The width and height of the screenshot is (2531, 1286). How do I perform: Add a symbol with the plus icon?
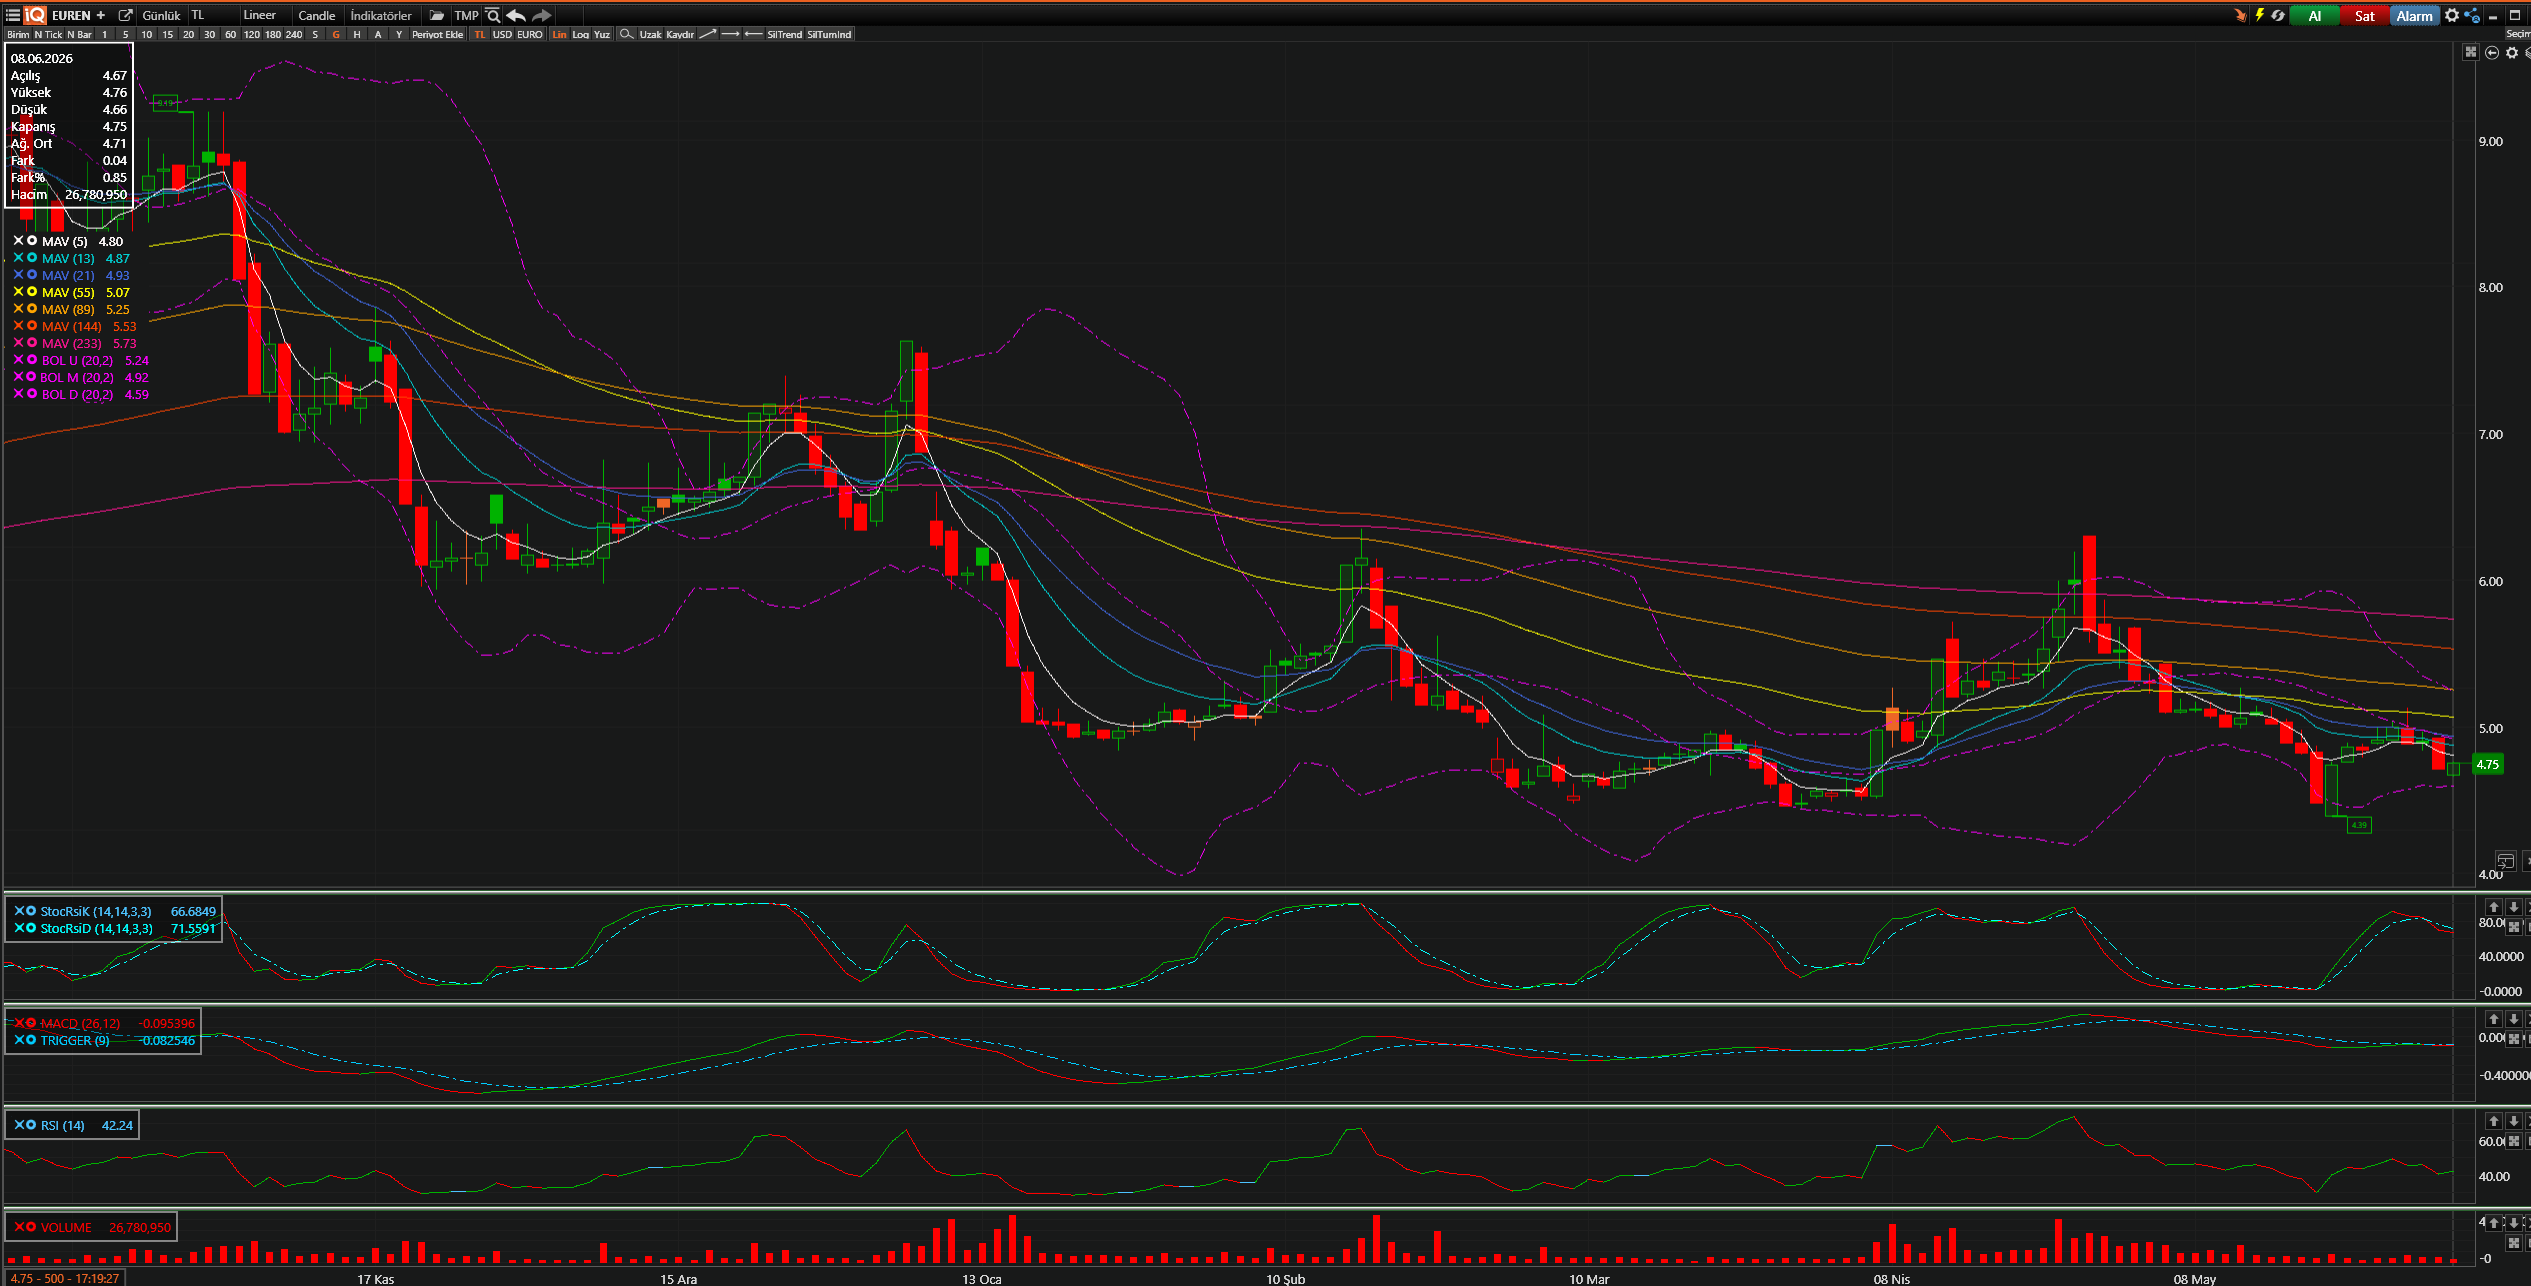tap(101, 15)
